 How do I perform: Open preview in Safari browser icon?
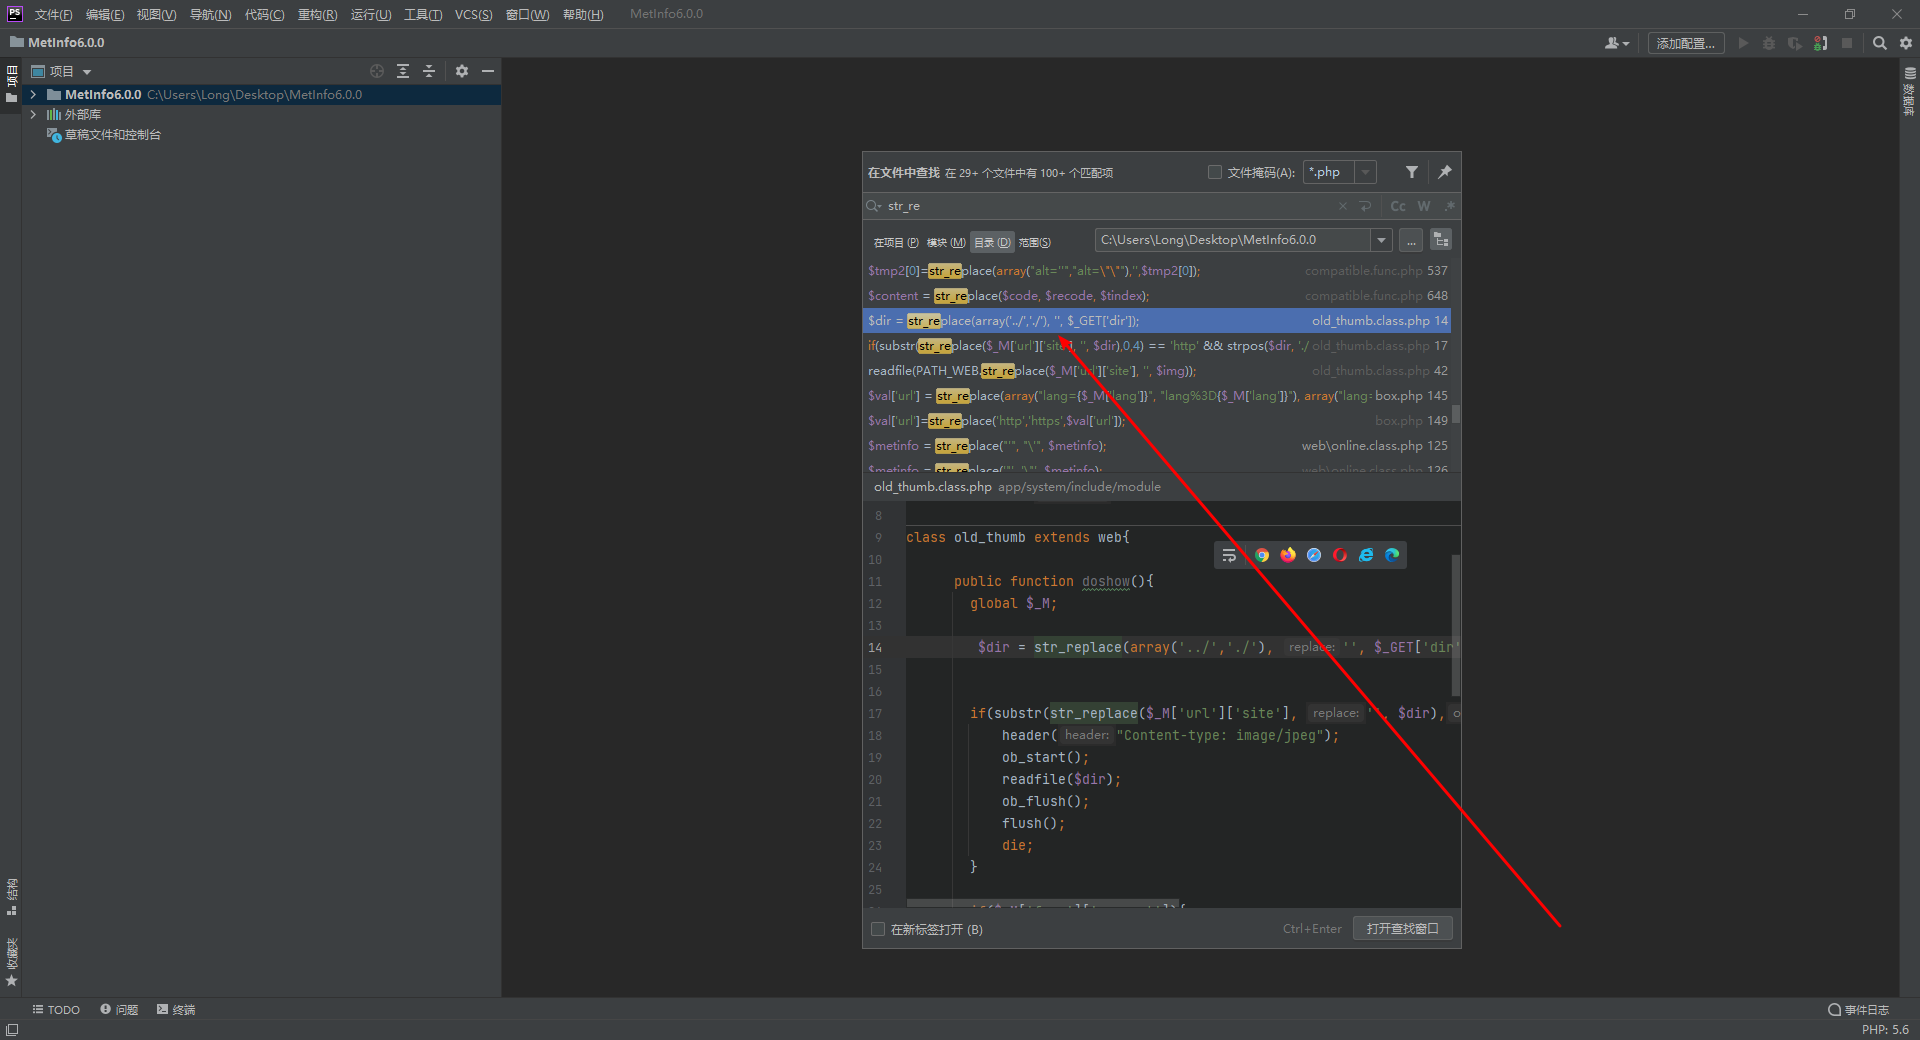[x=1314, y=555]
